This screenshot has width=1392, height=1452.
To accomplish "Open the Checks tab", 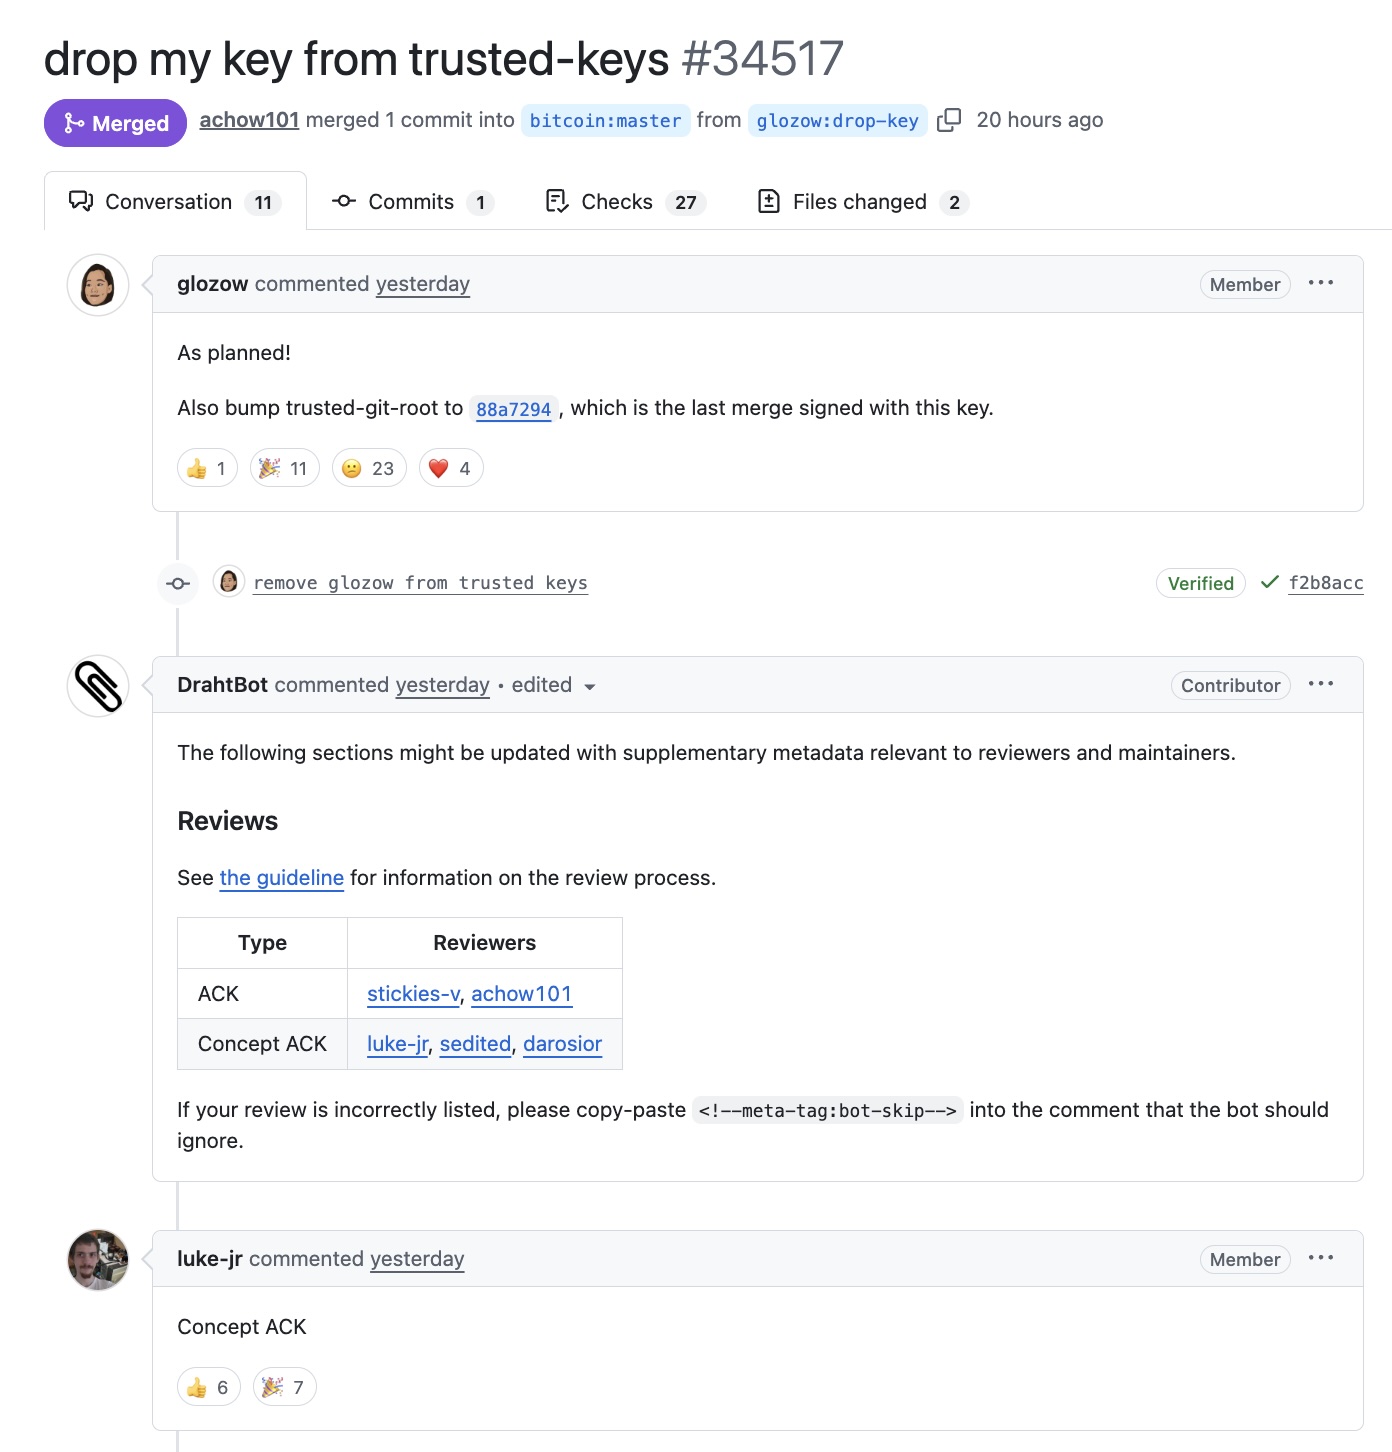I will pyautogui.click(x=616, y=201).
